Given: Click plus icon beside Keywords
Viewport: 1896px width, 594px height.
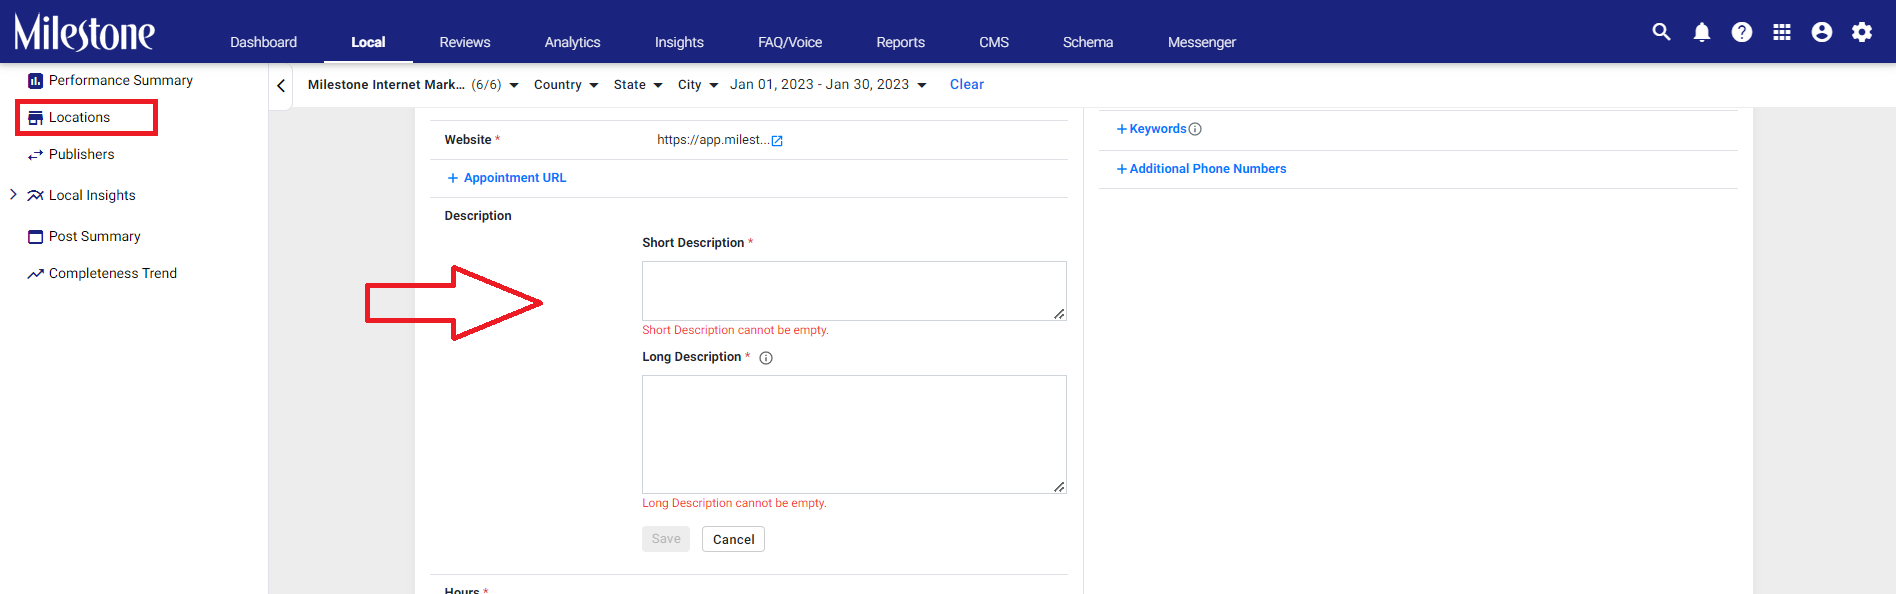Looking at the screenshot, I should [x=1122, y=129].
